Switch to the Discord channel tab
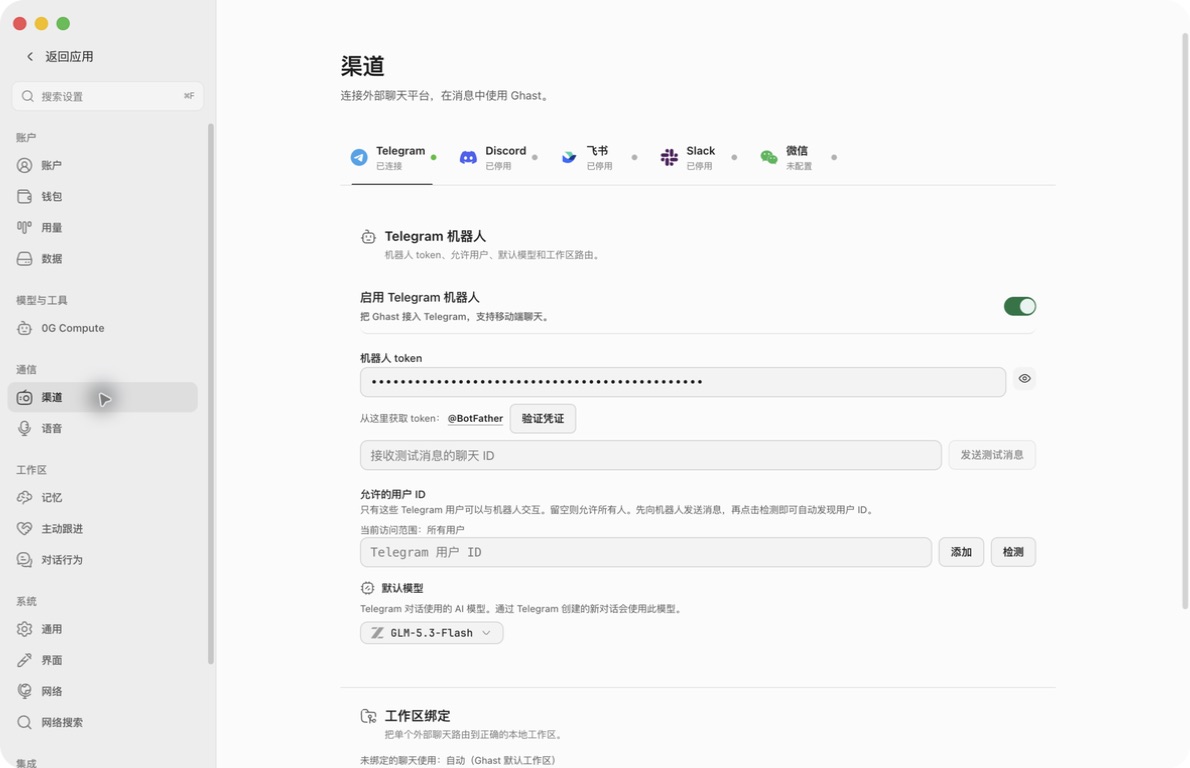Viewport: 1190px width, 768px height. click(x=499, y=158)
